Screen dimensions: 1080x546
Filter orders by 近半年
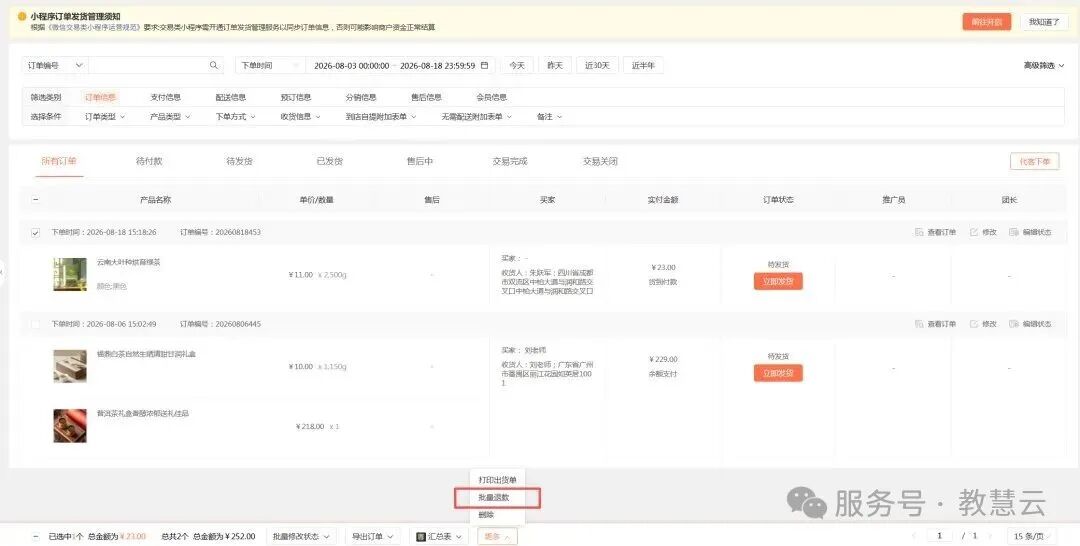coord(643,65)
